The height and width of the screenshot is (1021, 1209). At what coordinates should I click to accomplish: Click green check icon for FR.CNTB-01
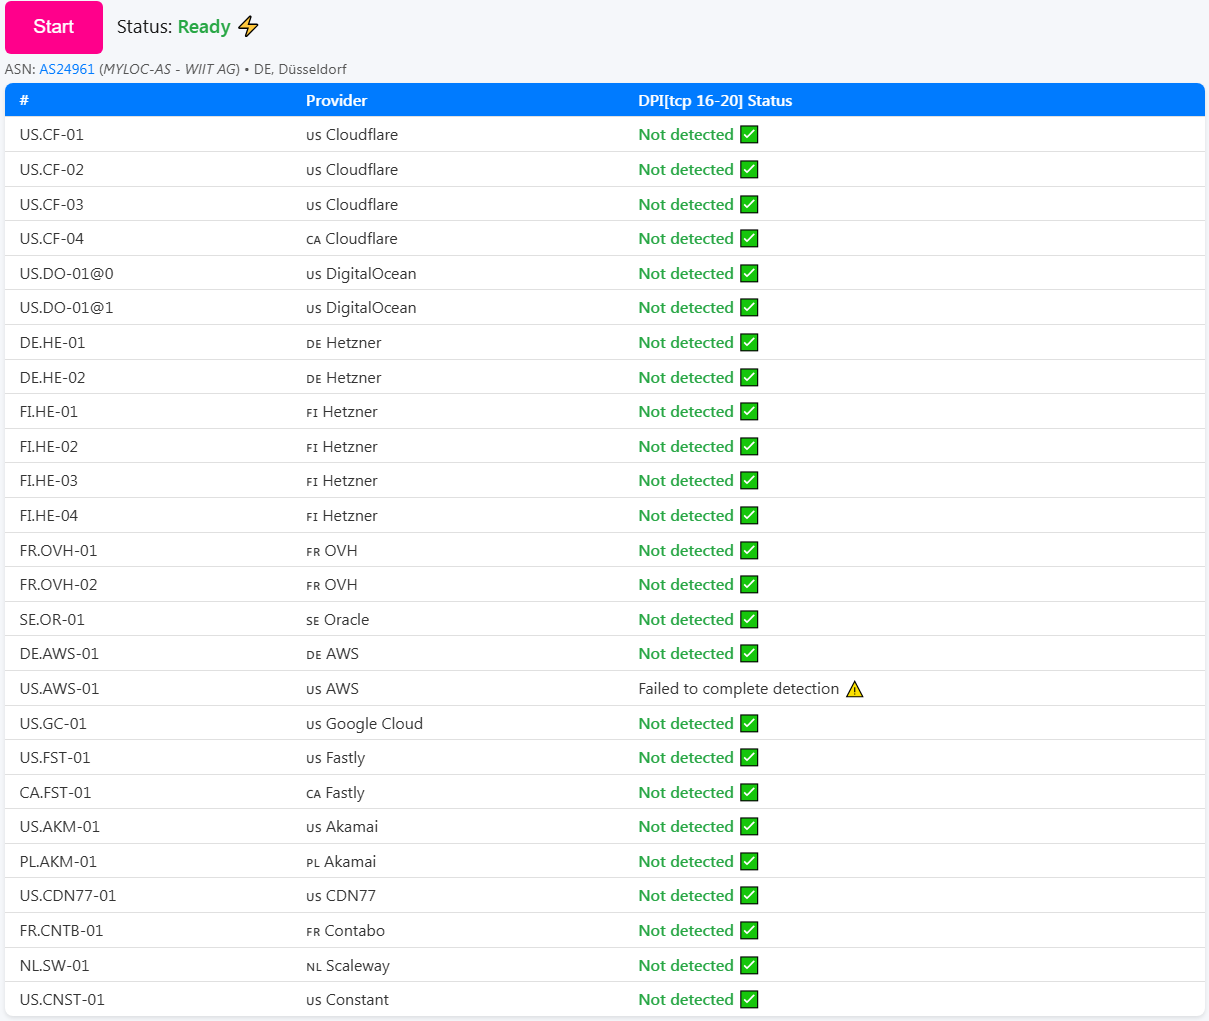pos(749,930)
